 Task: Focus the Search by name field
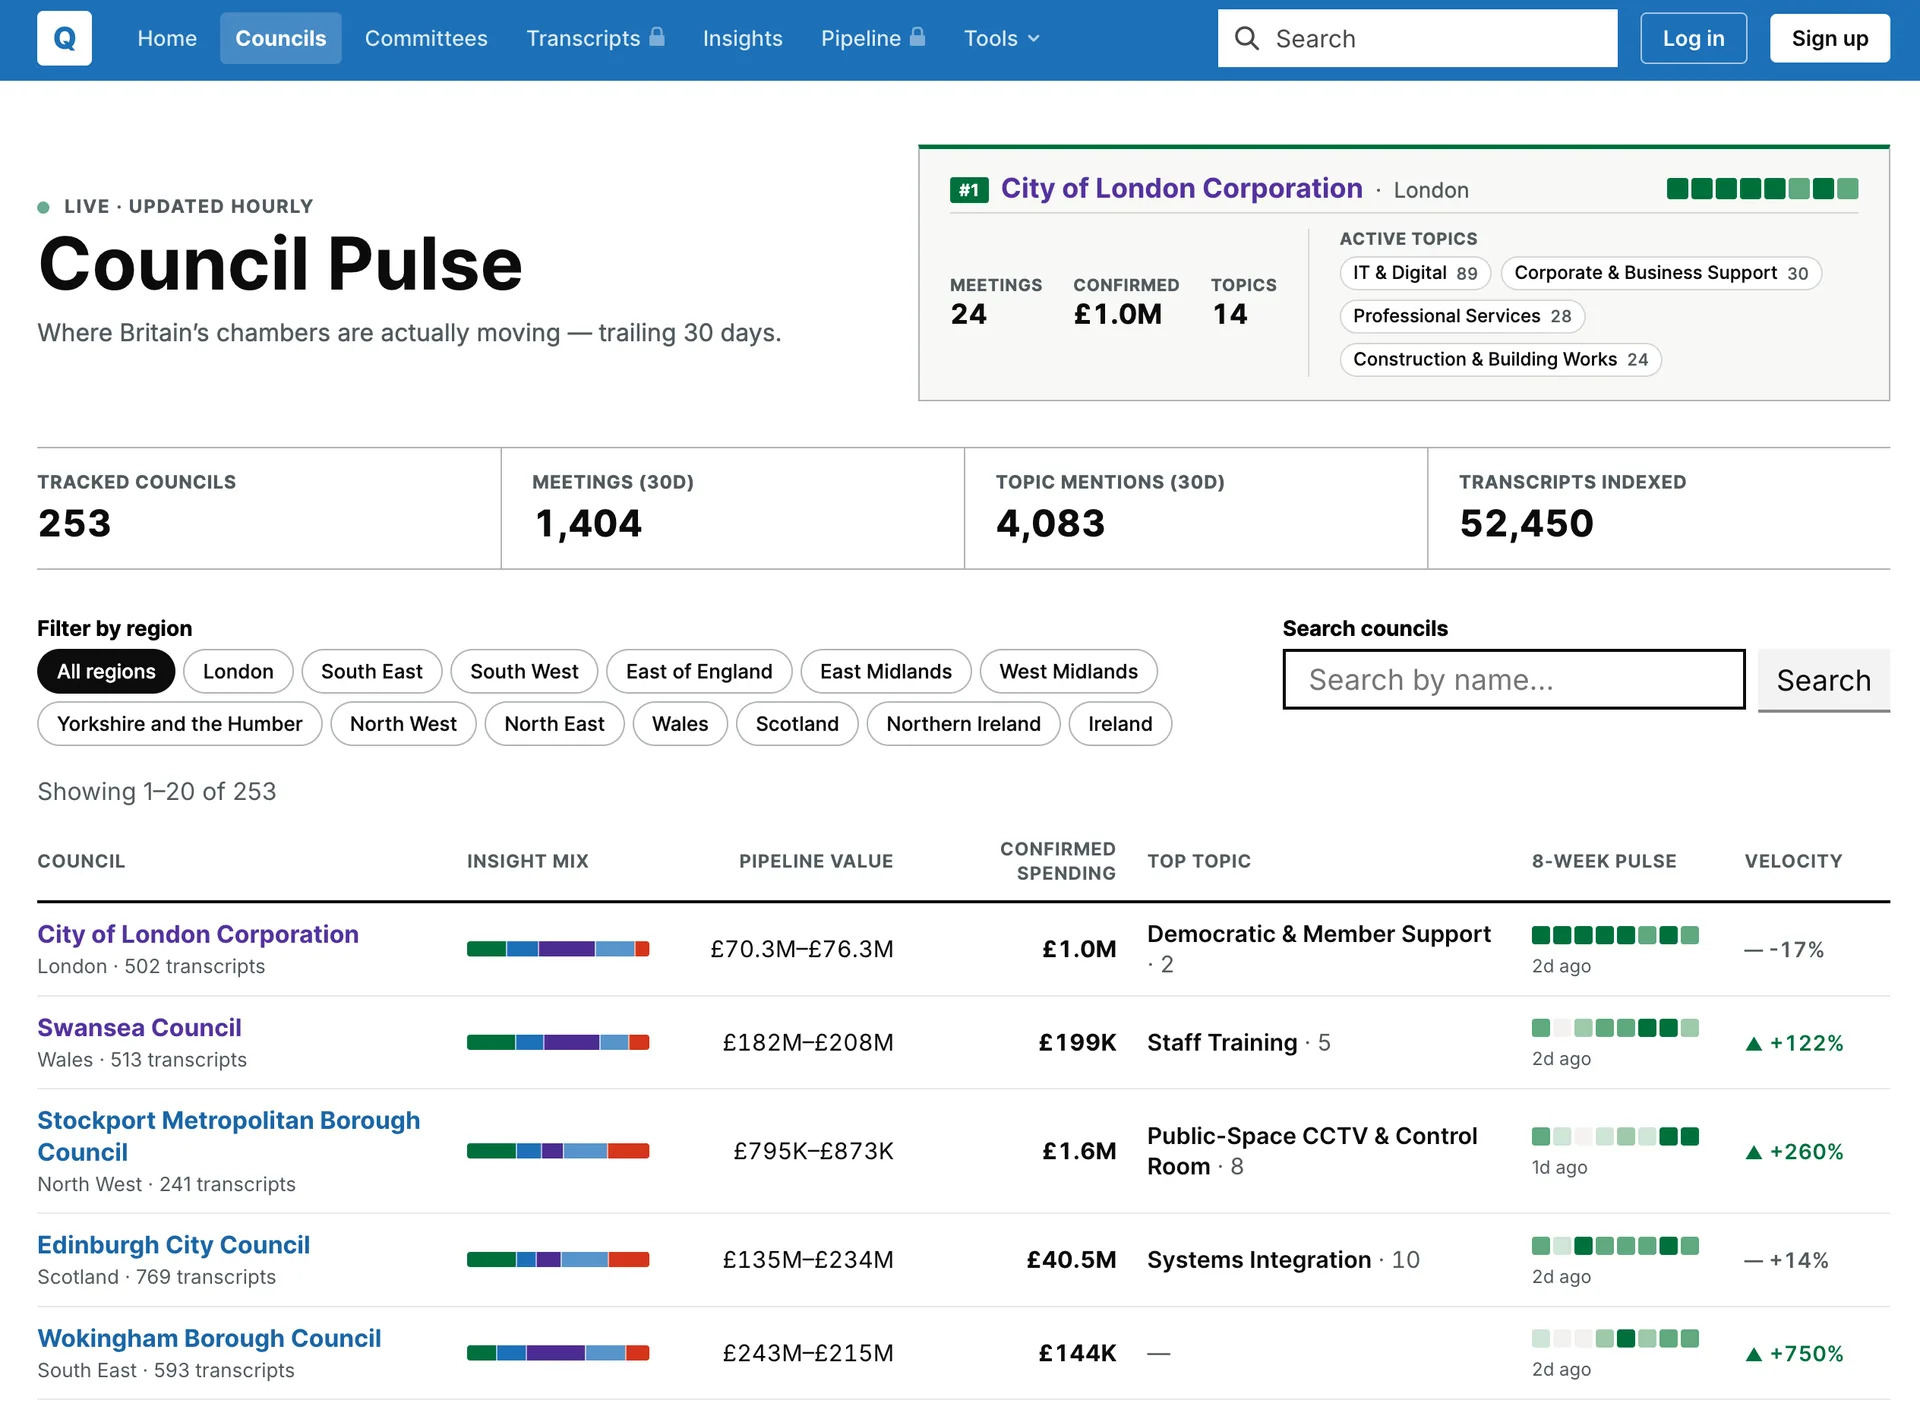click(x=1513, y=680)
